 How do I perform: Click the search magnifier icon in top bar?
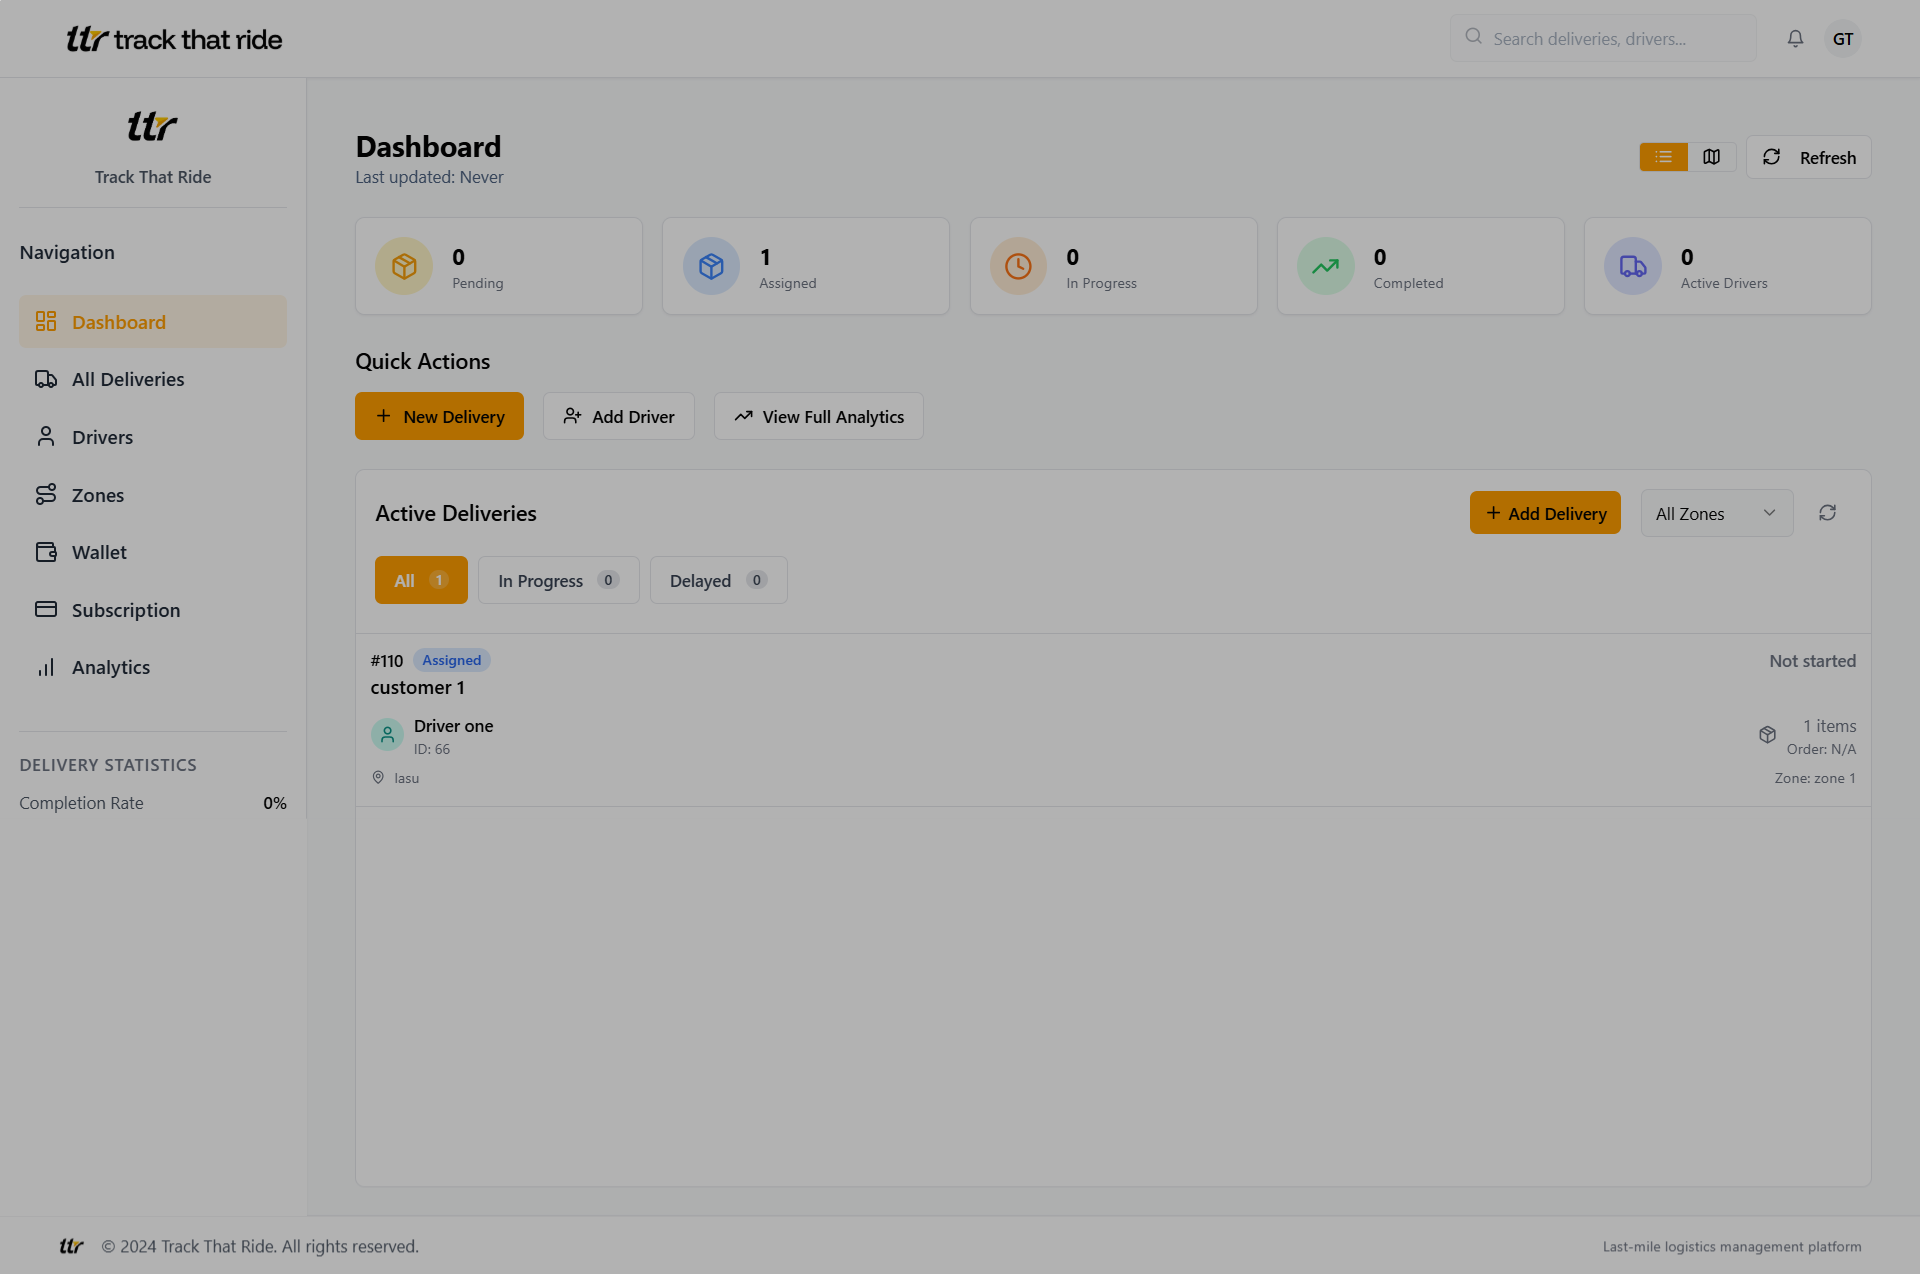[1473, 36]
